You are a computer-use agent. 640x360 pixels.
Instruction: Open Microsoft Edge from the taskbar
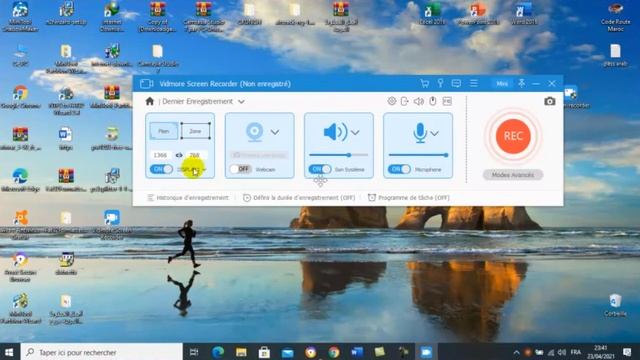pos(218,352)
